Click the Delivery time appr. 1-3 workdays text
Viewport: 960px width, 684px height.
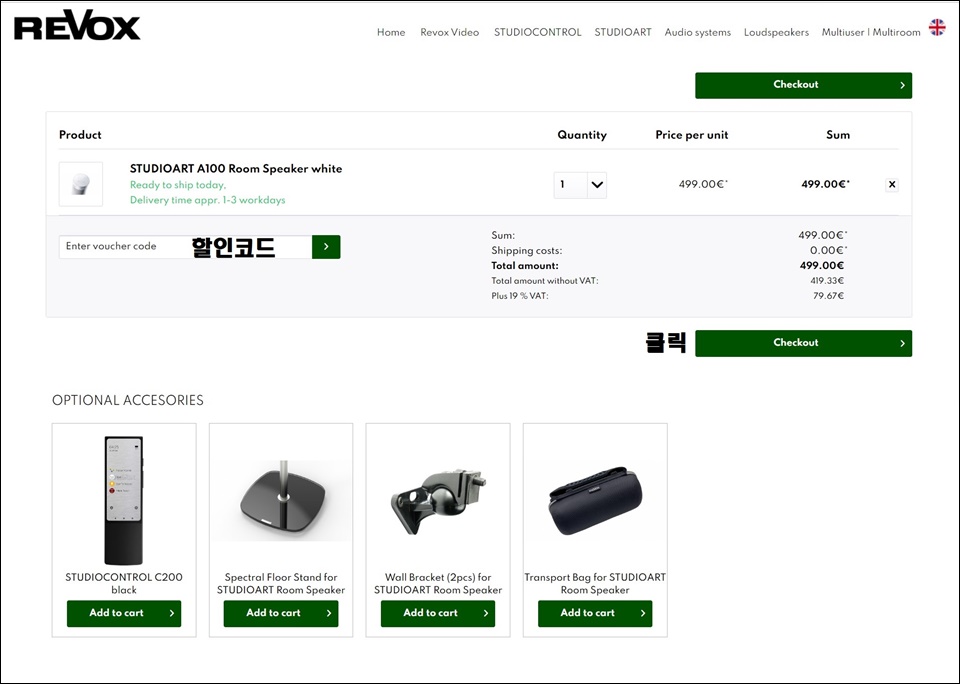coord(208,200)
